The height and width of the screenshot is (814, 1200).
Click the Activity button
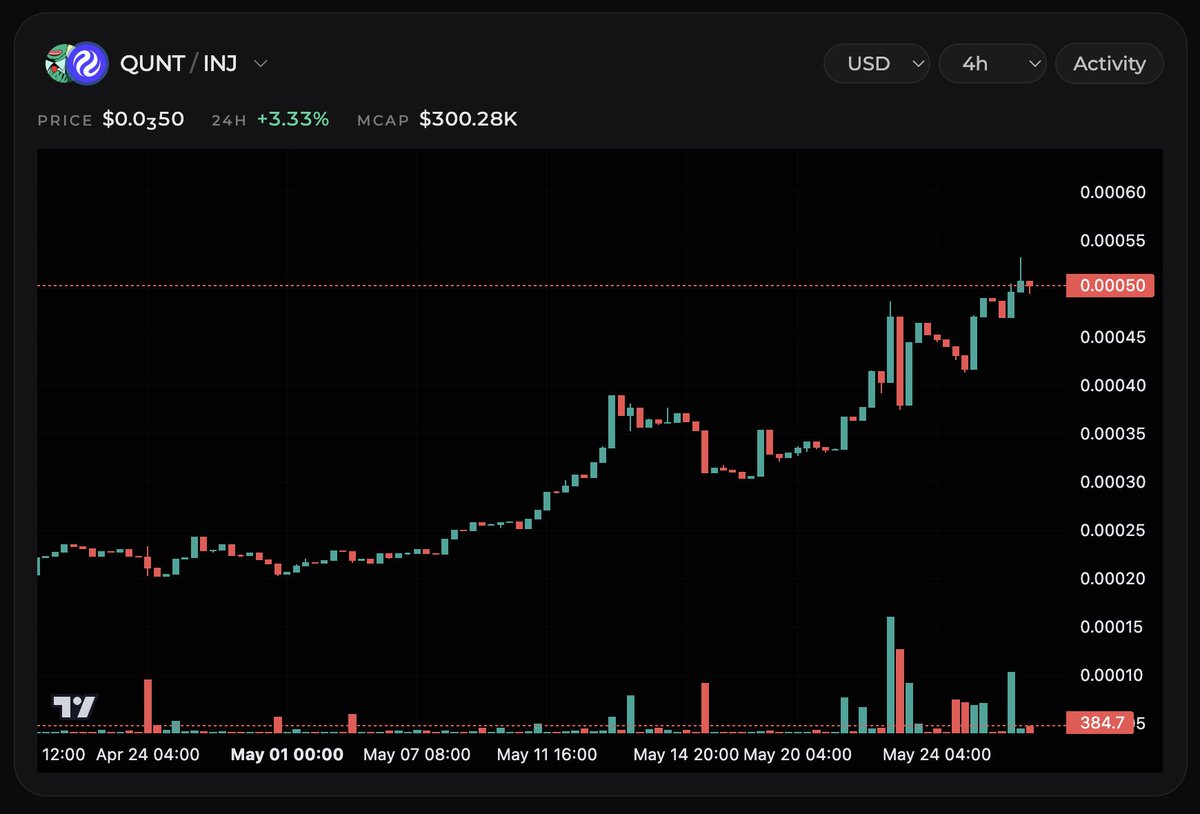point(1109,63)
